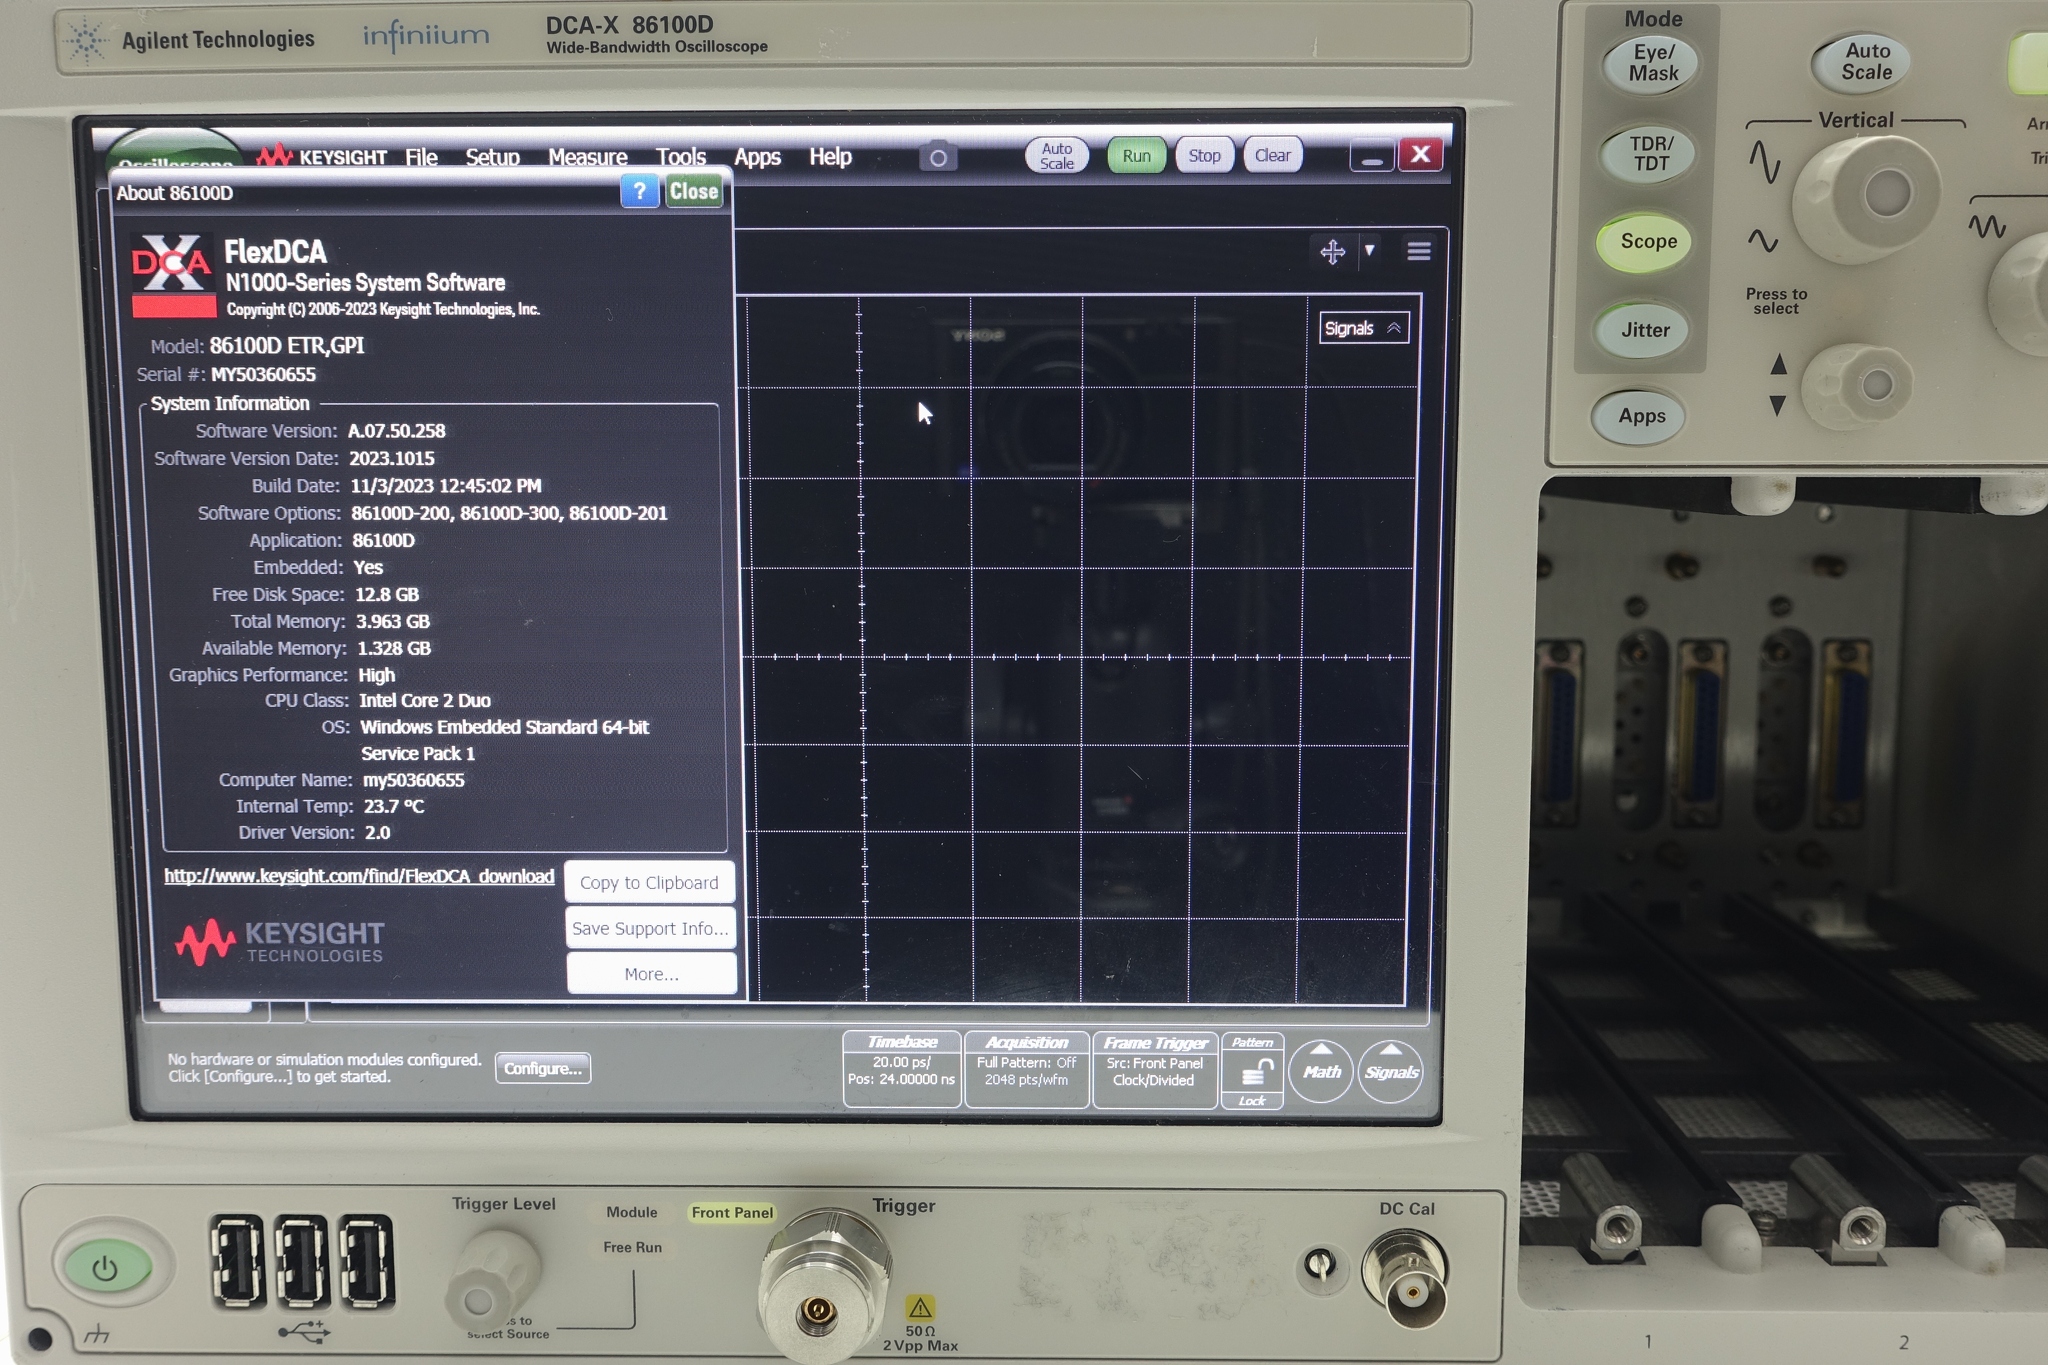
Task: Open the Signals round button at bottom
Action: tap(1391, 1071)
